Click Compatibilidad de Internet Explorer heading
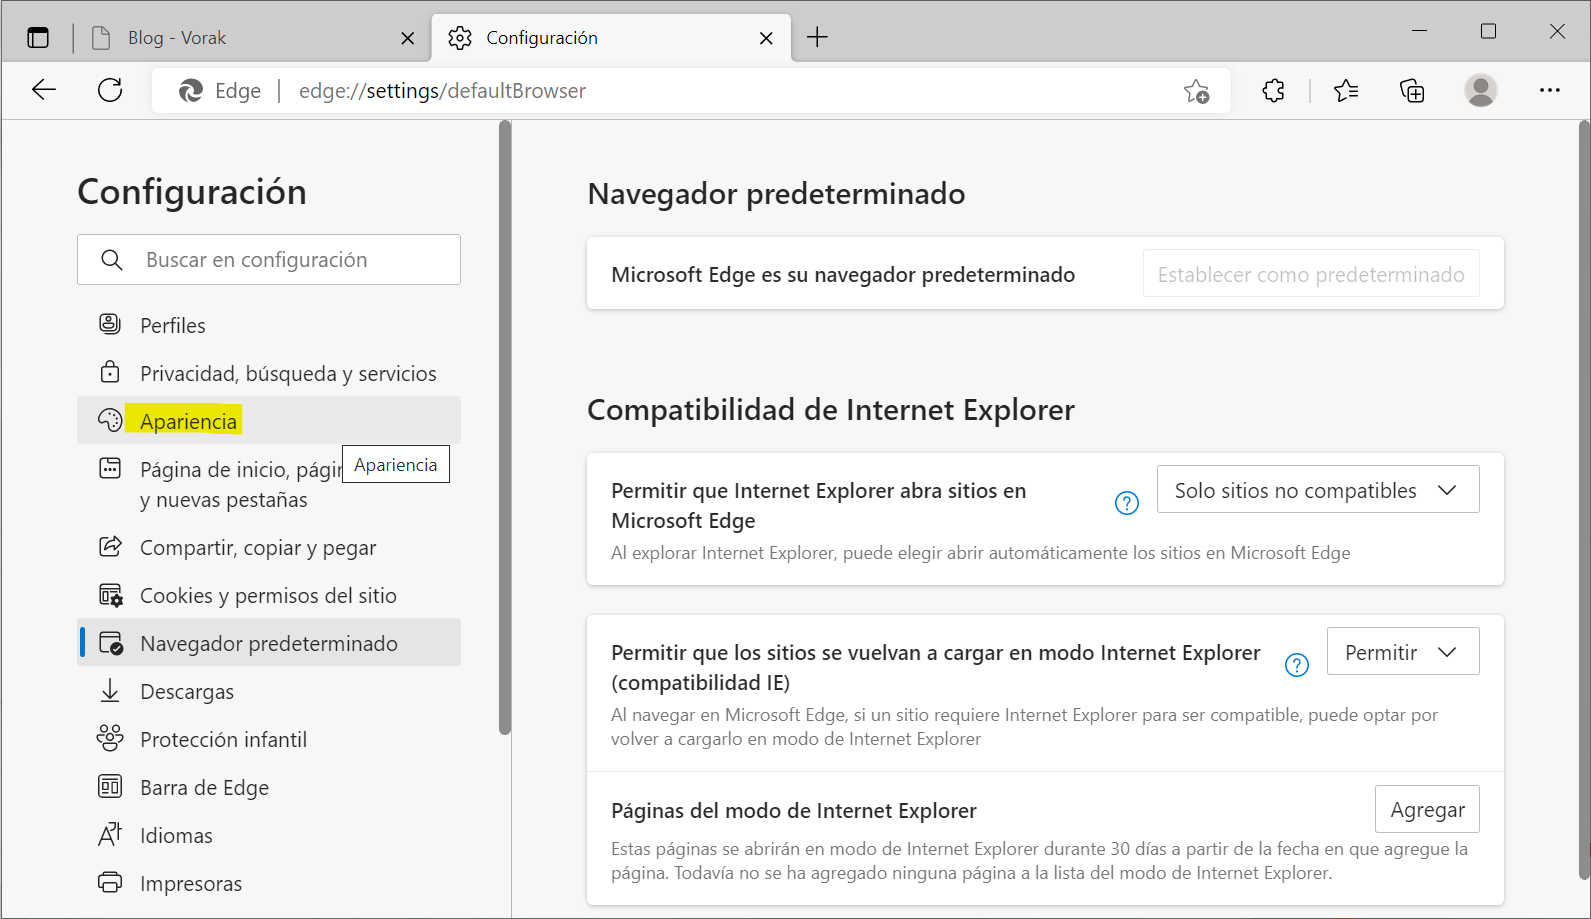Viewport: 1591px width, 919px height. click(831, 409)
